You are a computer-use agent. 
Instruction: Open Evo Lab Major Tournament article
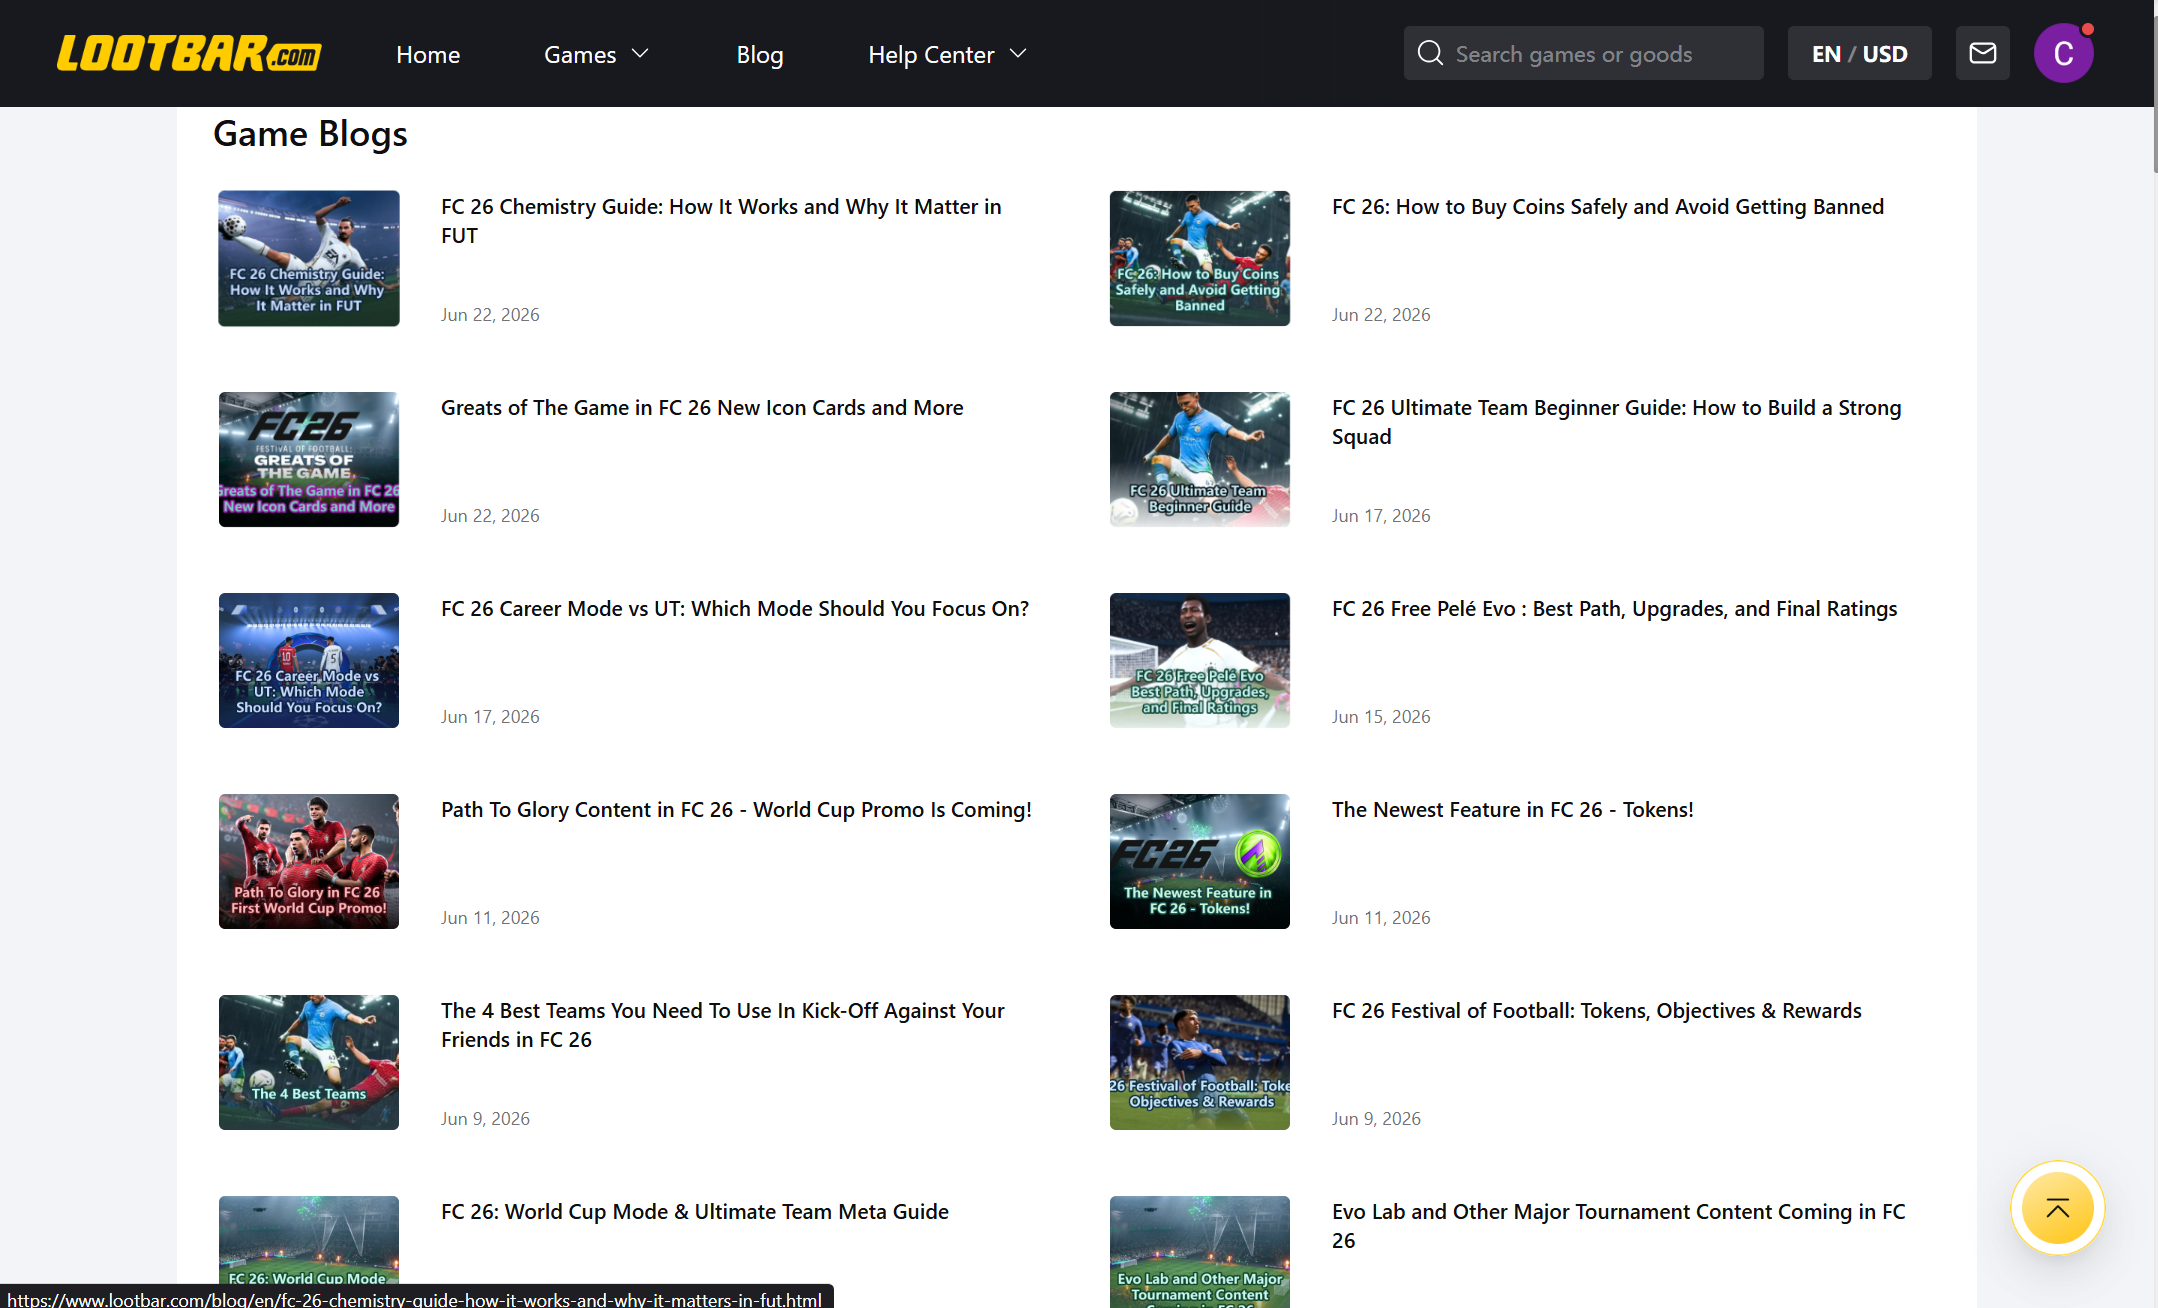click(1619, 1226)
